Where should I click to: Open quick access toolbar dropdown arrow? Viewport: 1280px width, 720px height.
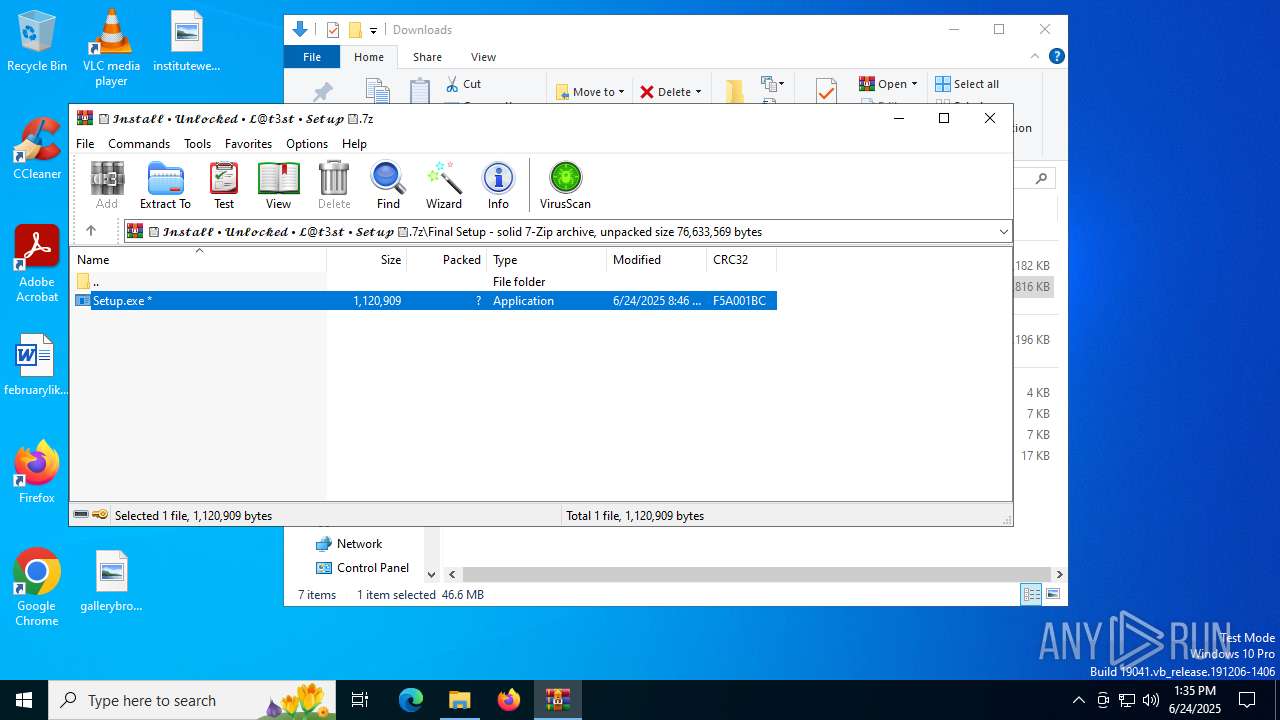pos(374,31)
